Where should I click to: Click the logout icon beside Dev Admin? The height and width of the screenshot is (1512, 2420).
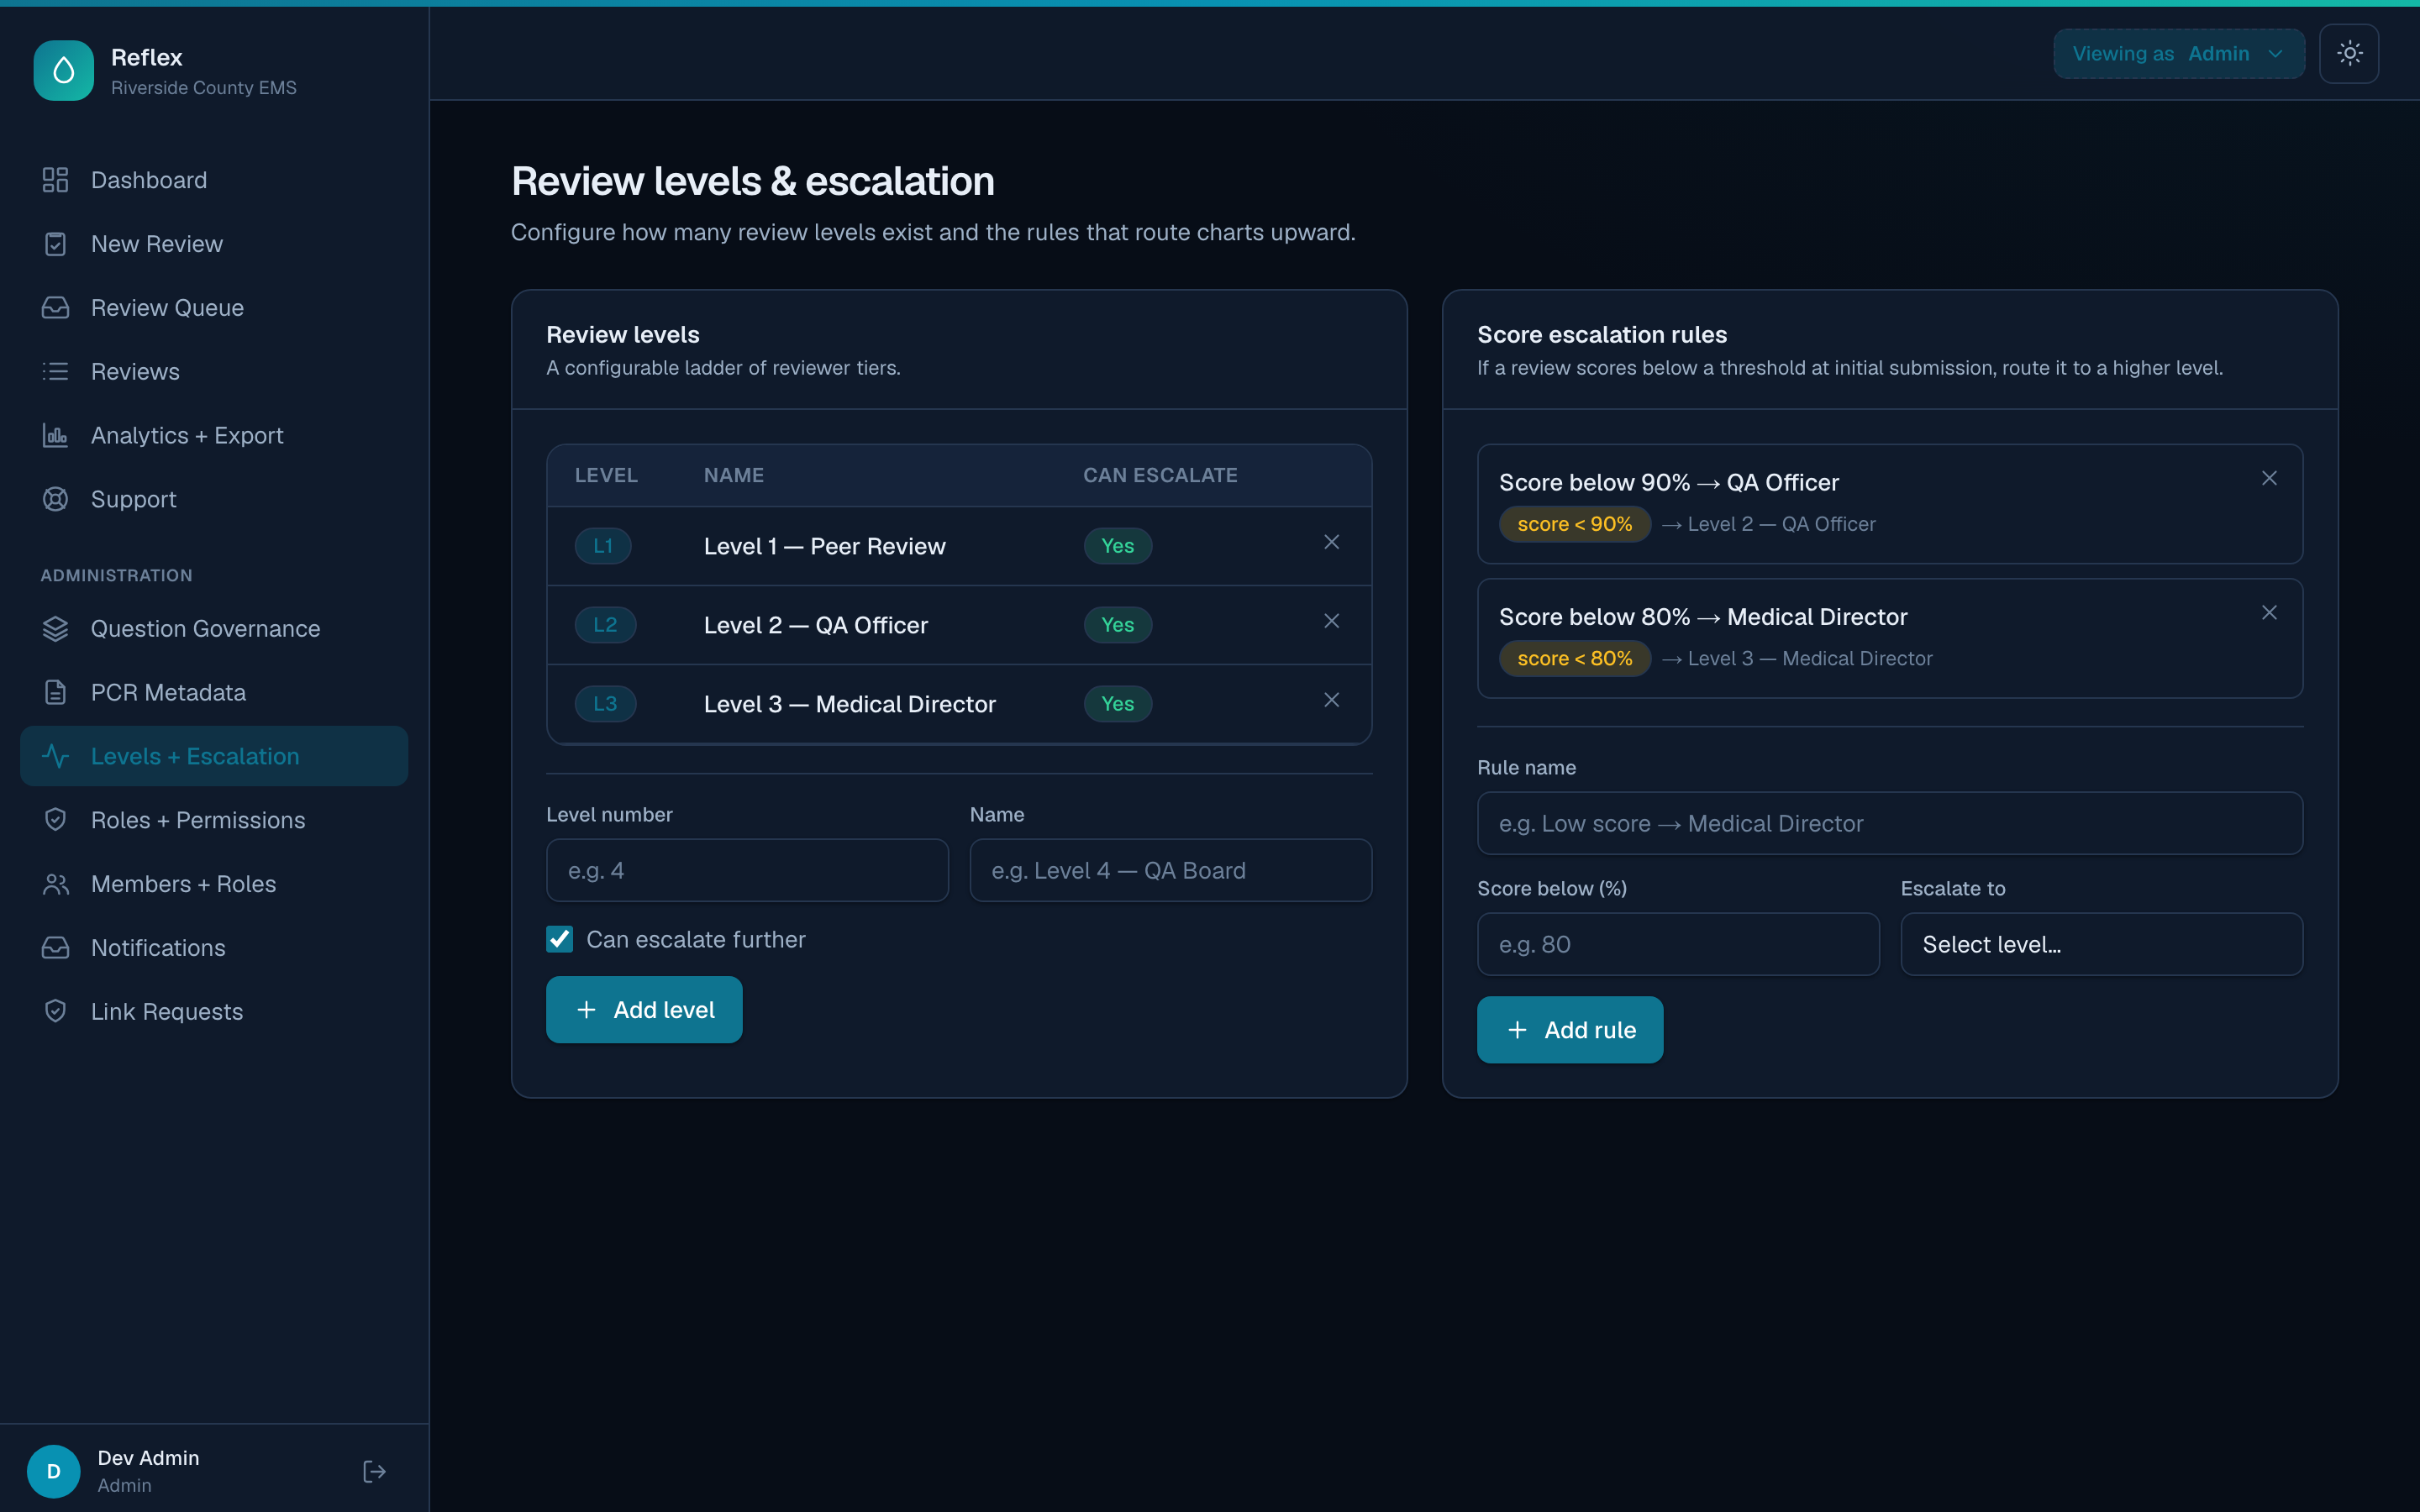(374, 1471)
